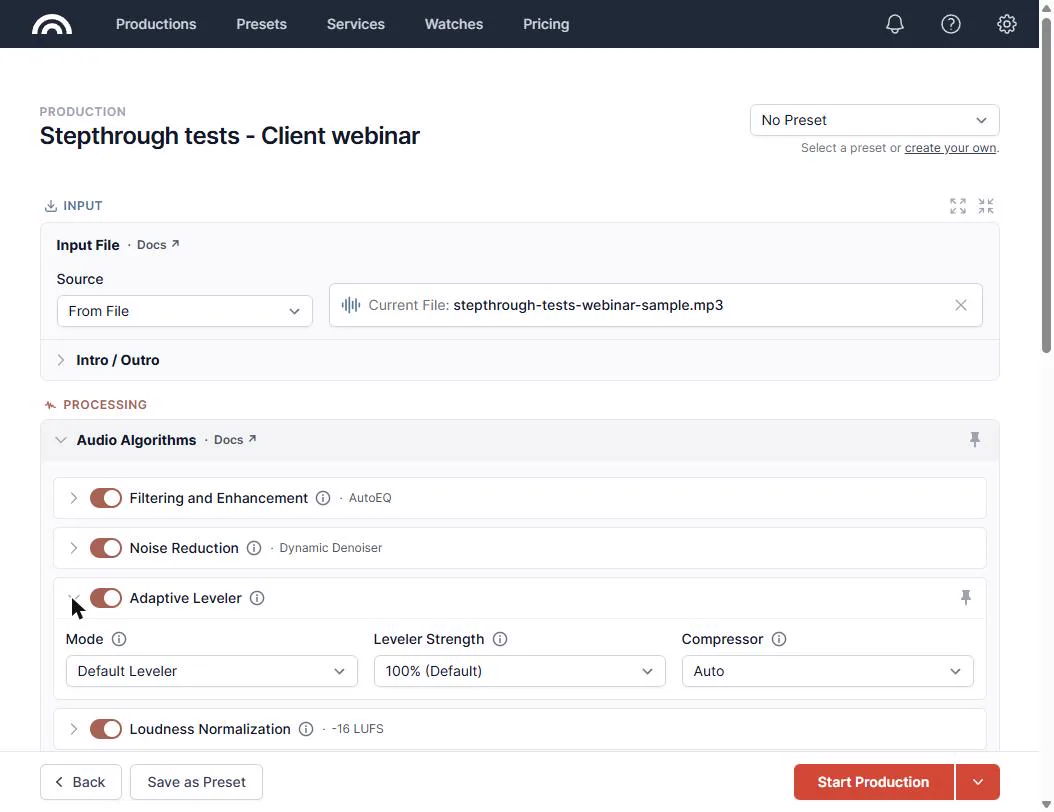The width and height of the screenshot is (1054, 812).
Task: Show info for Loudness Normalization
Action: [306, 729]
